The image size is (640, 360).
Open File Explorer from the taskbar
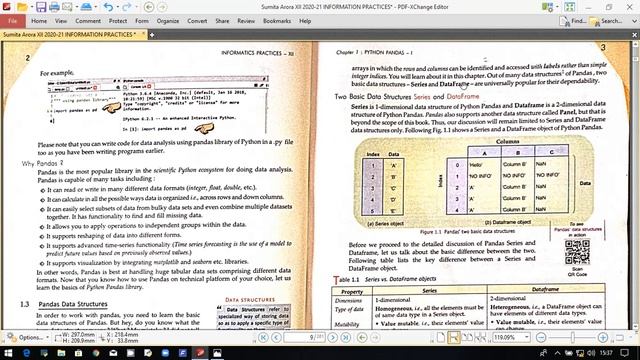click(61, 353)
